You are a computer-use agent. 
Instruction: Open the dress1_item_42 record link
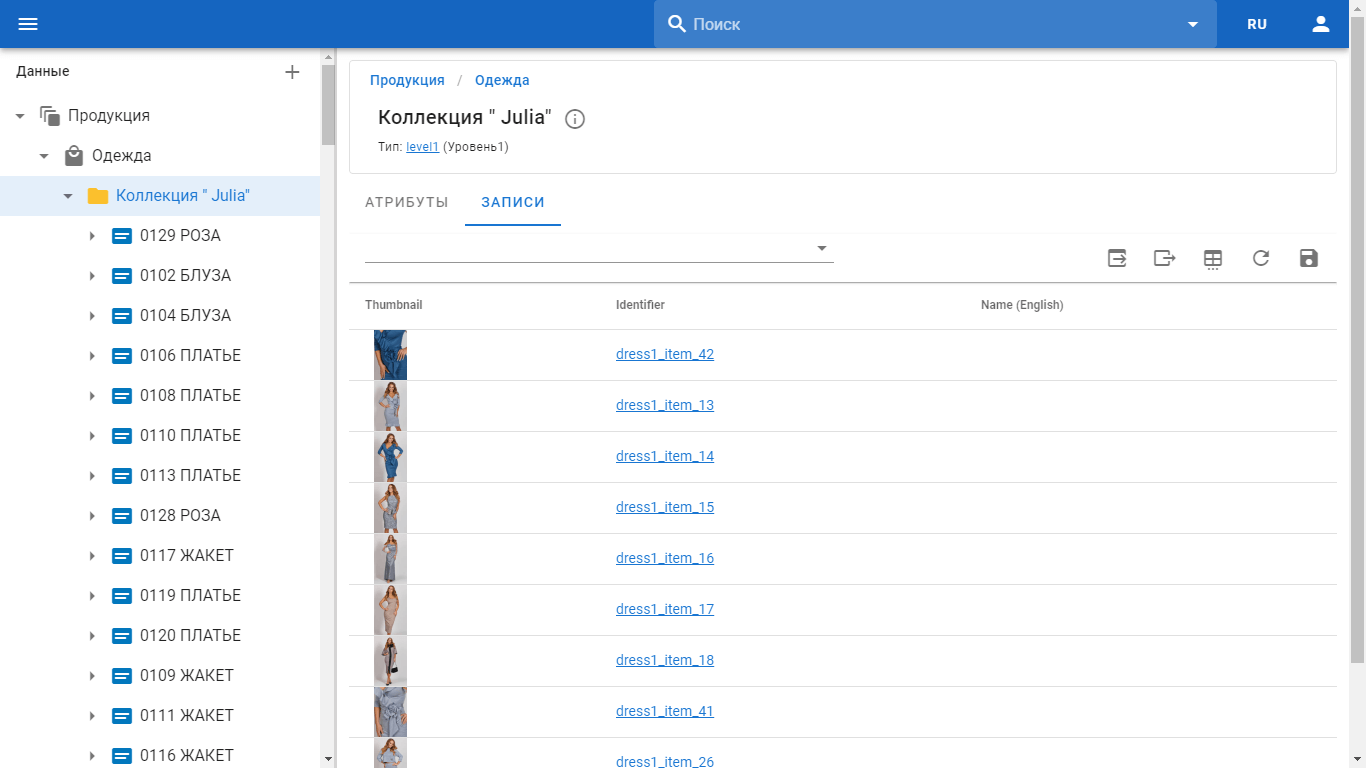[665, 354]
